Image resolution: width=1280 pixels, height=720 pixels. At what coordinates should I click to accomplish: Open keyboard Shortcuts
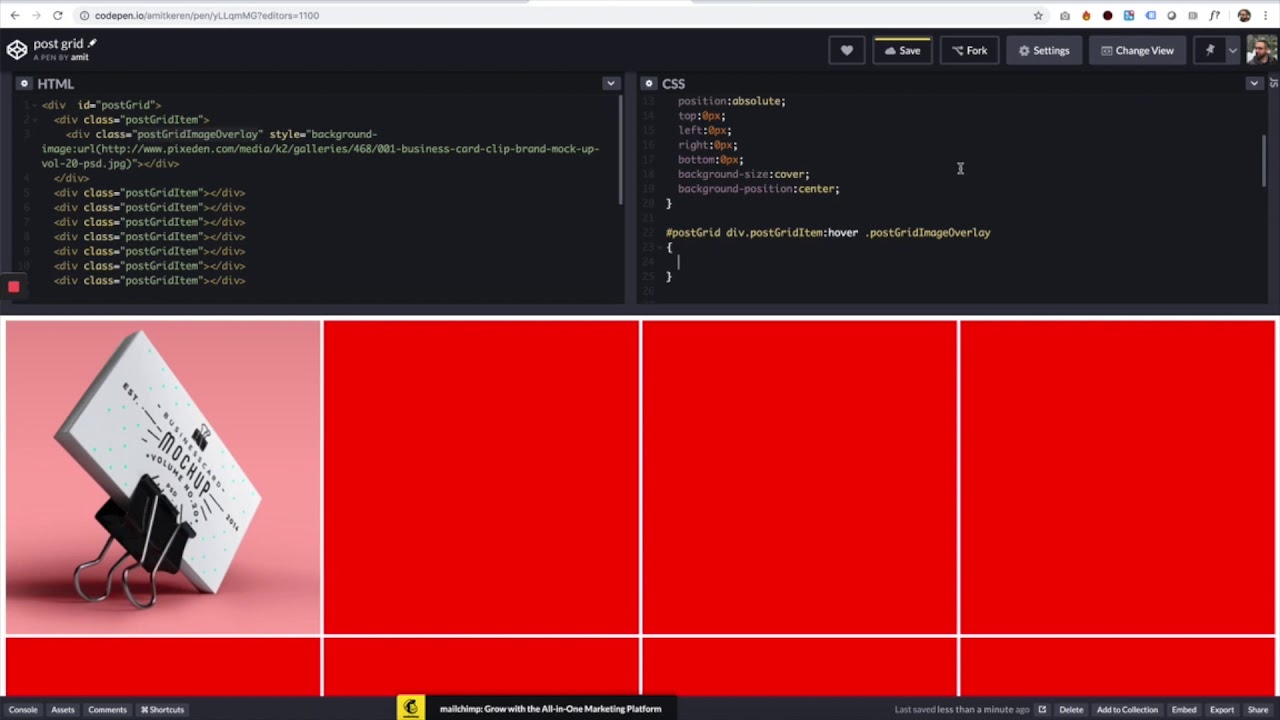162,709
